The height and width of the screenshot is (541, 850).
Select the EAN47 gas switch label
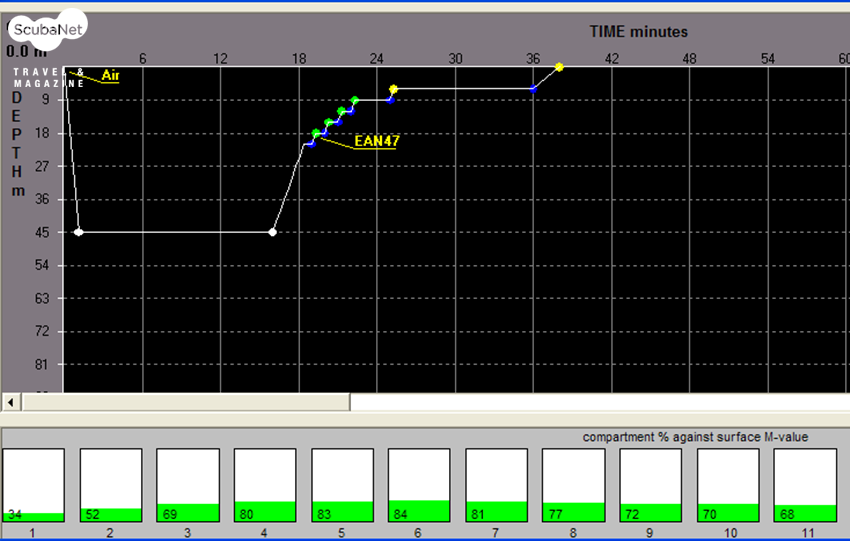point(376,142)
